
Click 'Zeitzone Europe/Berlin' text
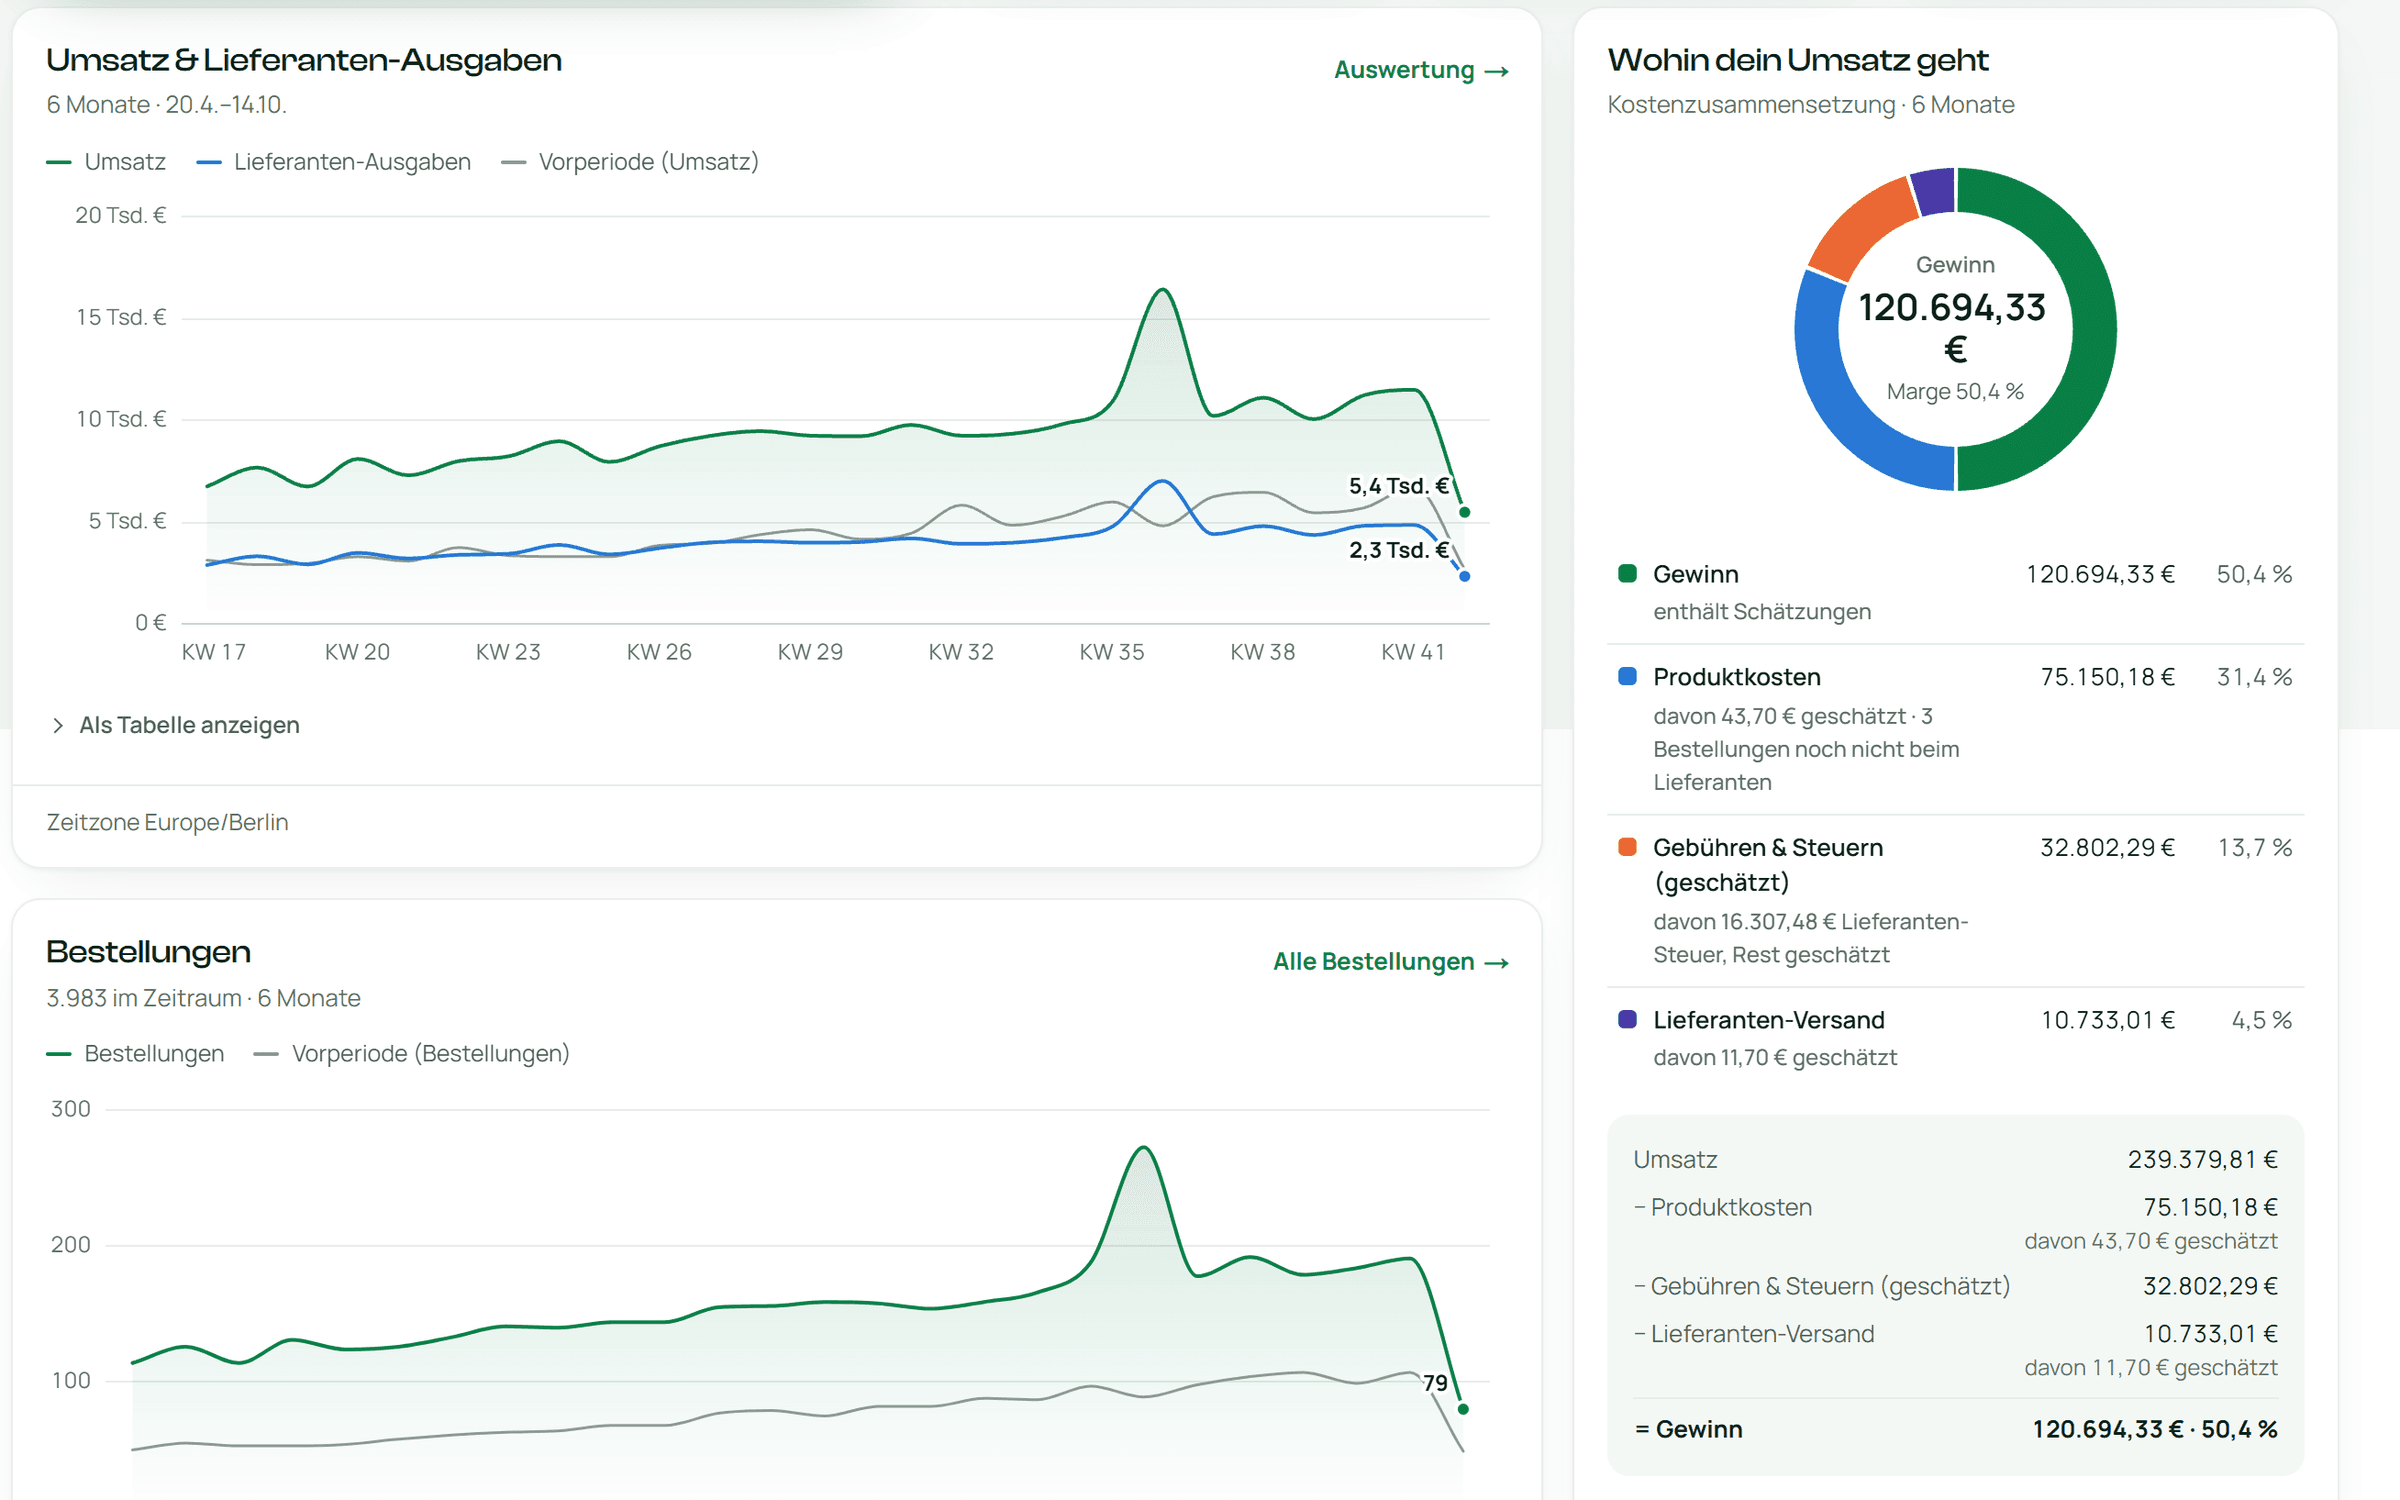point(167,822)
